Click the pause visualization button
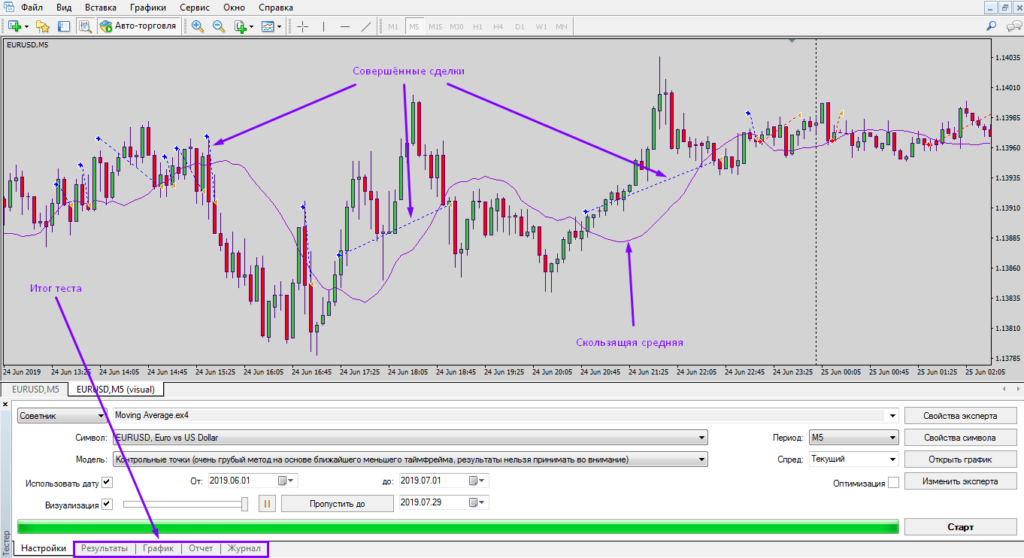 pos(266,504)
